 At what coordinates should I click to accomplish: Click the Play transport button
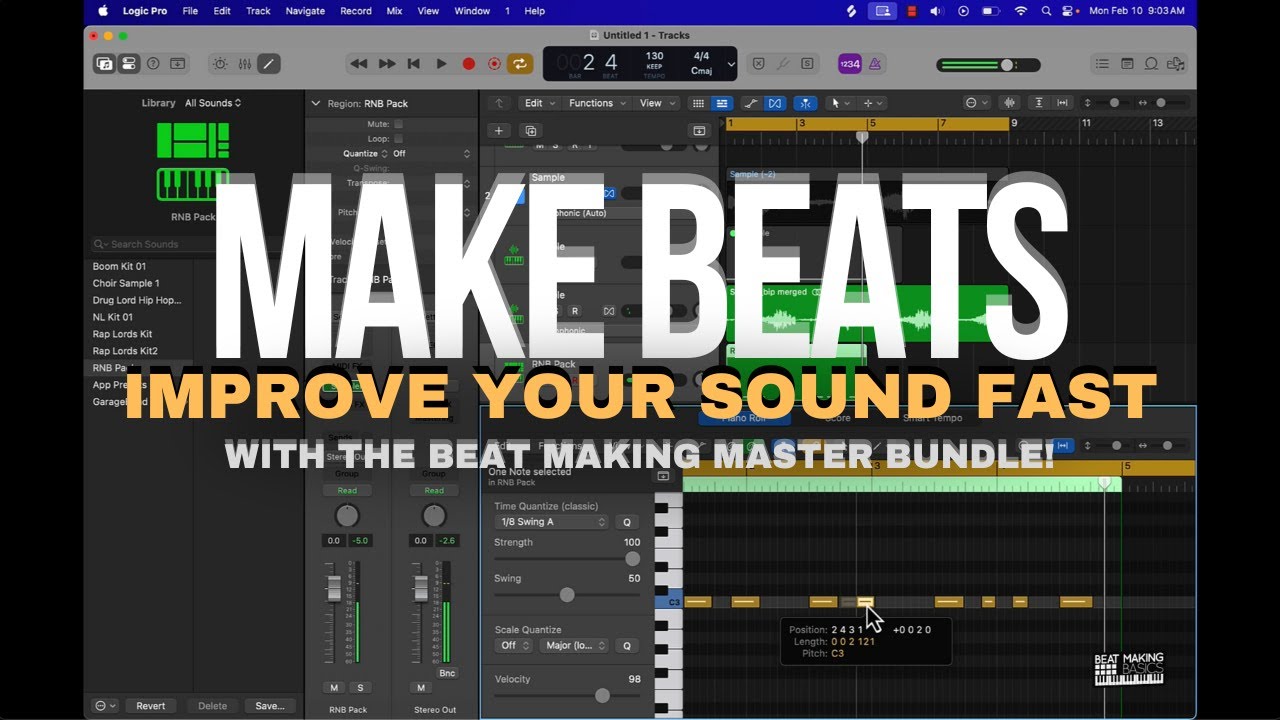(441, 64)
